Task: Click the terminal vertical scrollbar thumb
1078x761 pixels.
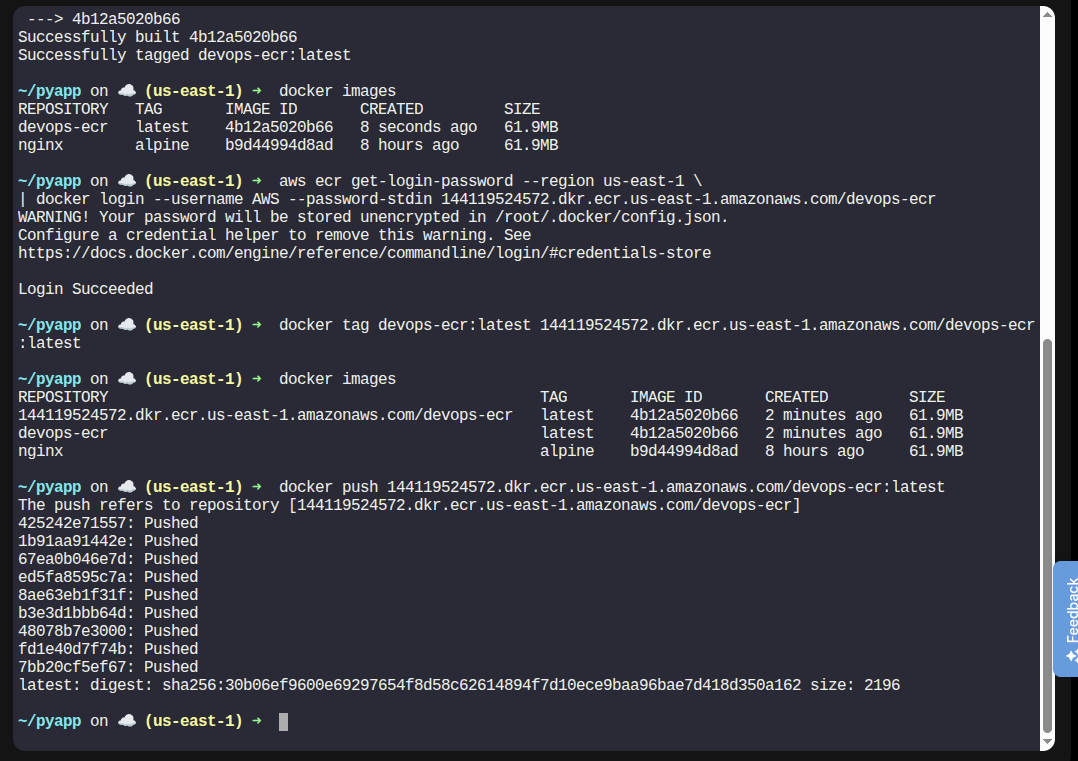Action: coord(1047,536)
